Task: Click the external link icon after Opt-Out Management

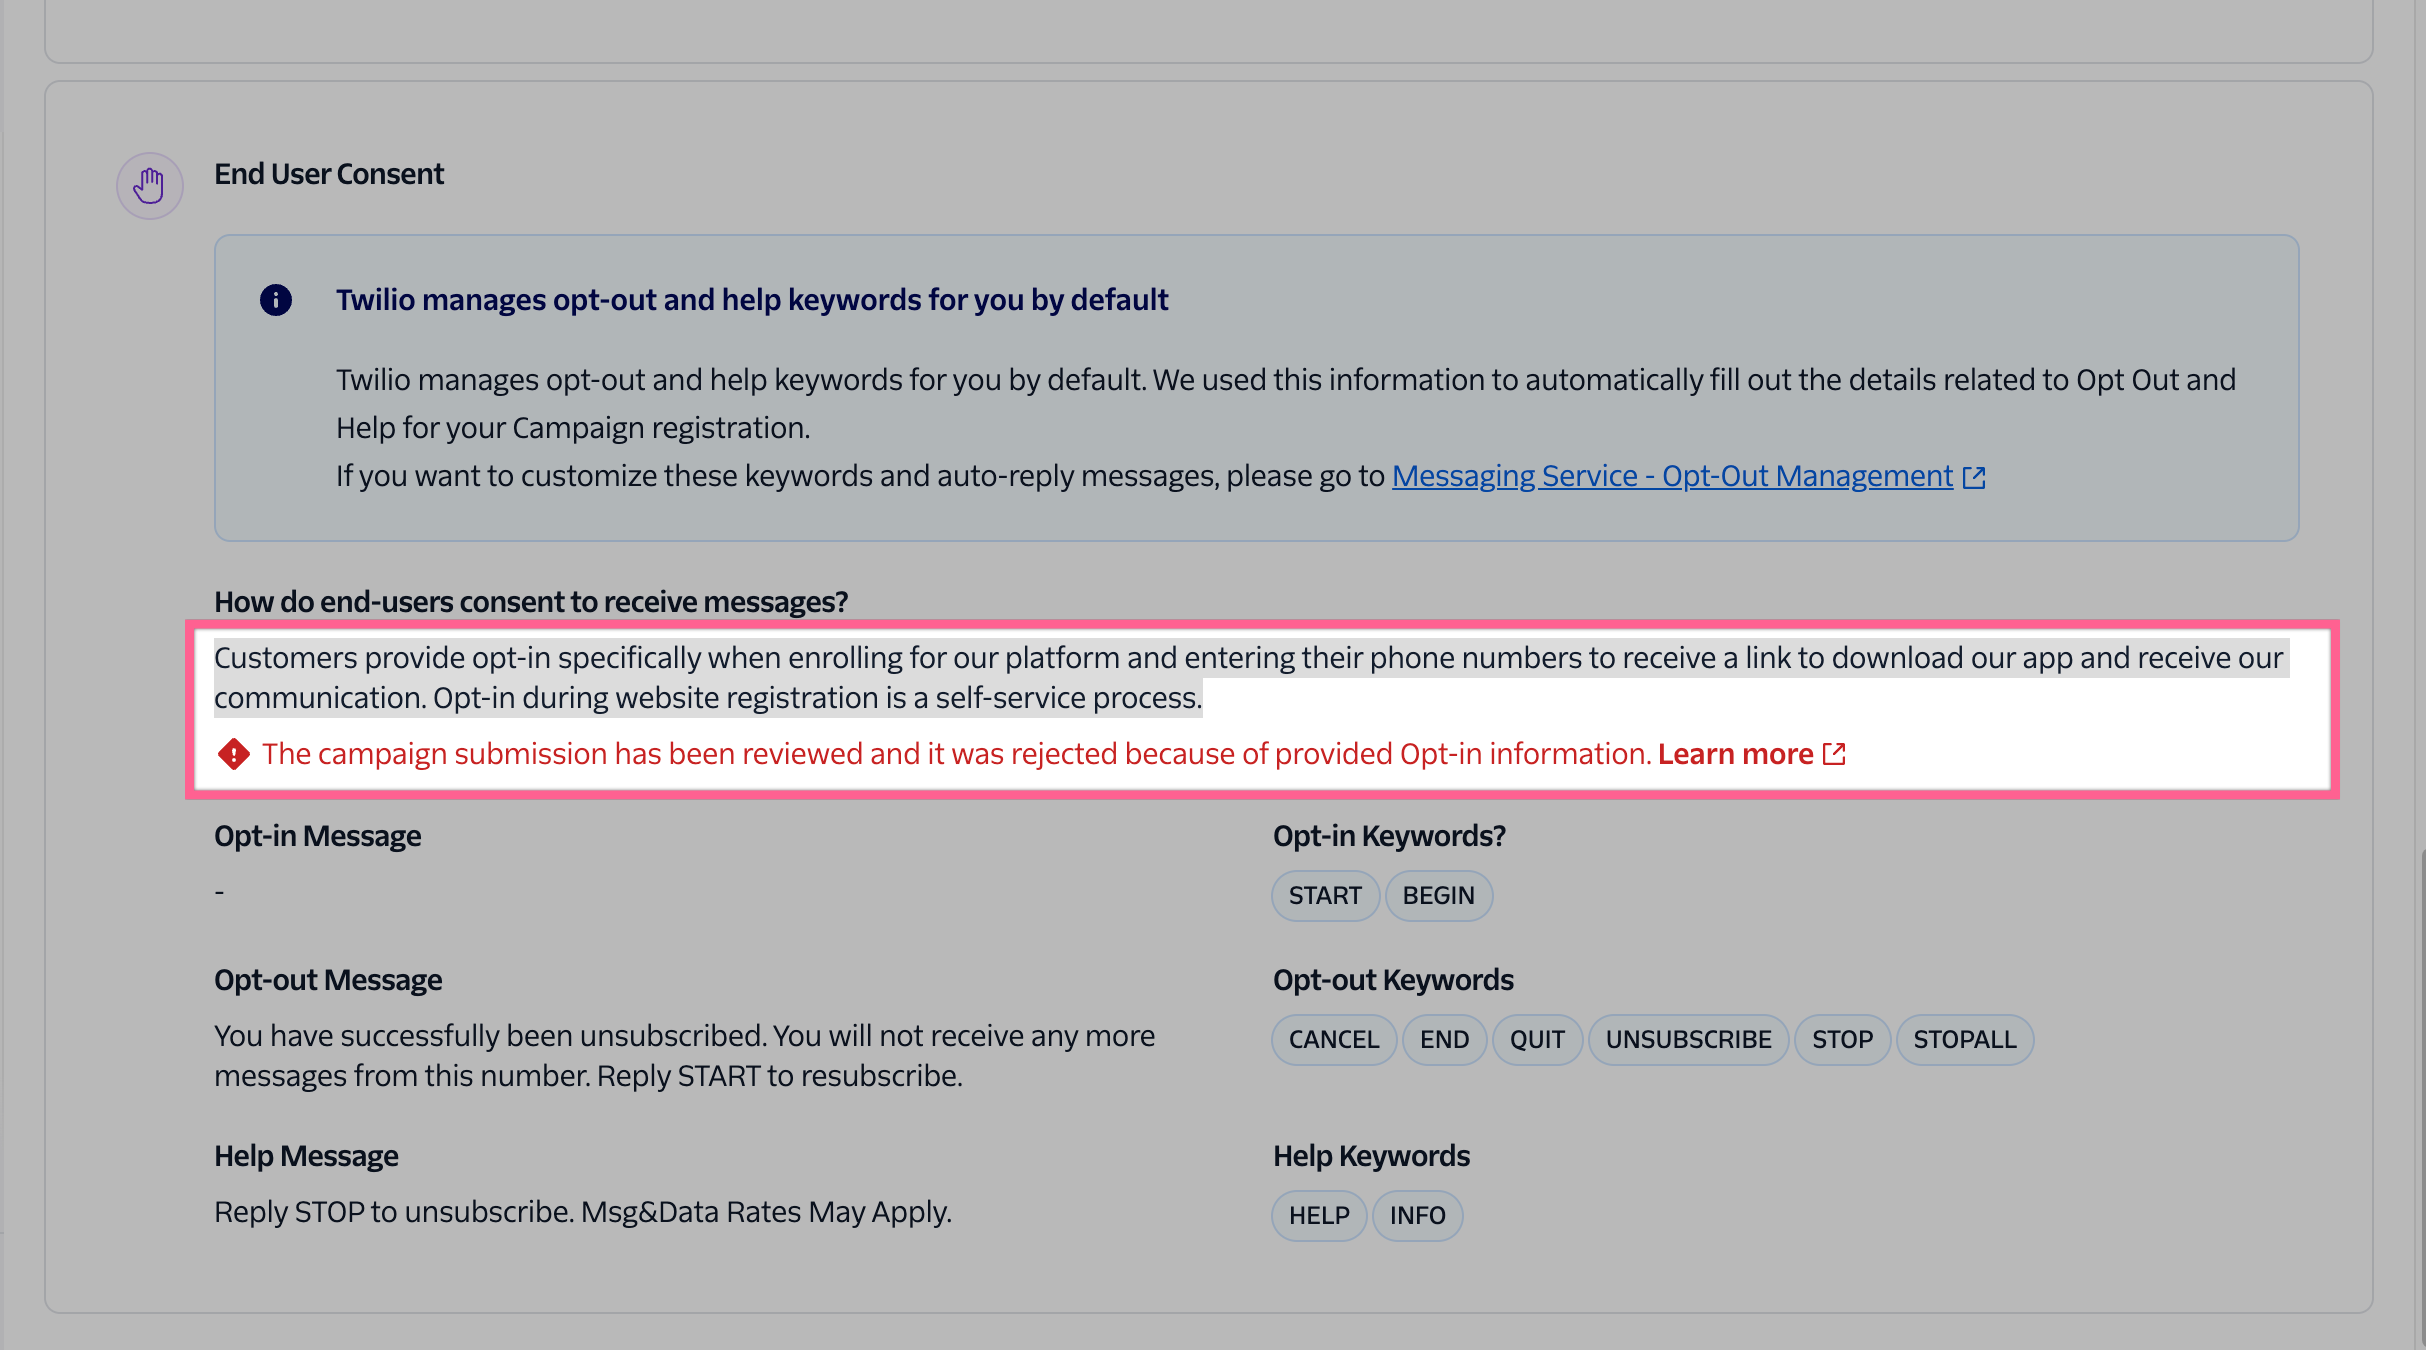Action: (x=1974, y=478)
